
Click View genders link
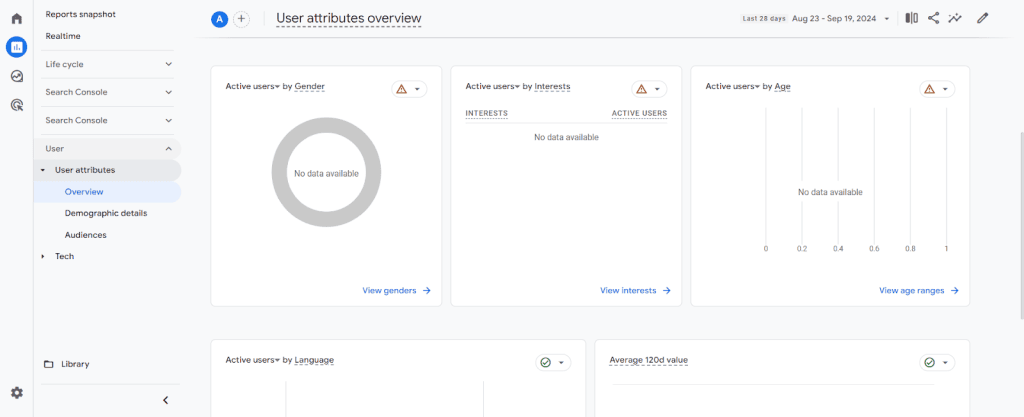pos(396,291)
